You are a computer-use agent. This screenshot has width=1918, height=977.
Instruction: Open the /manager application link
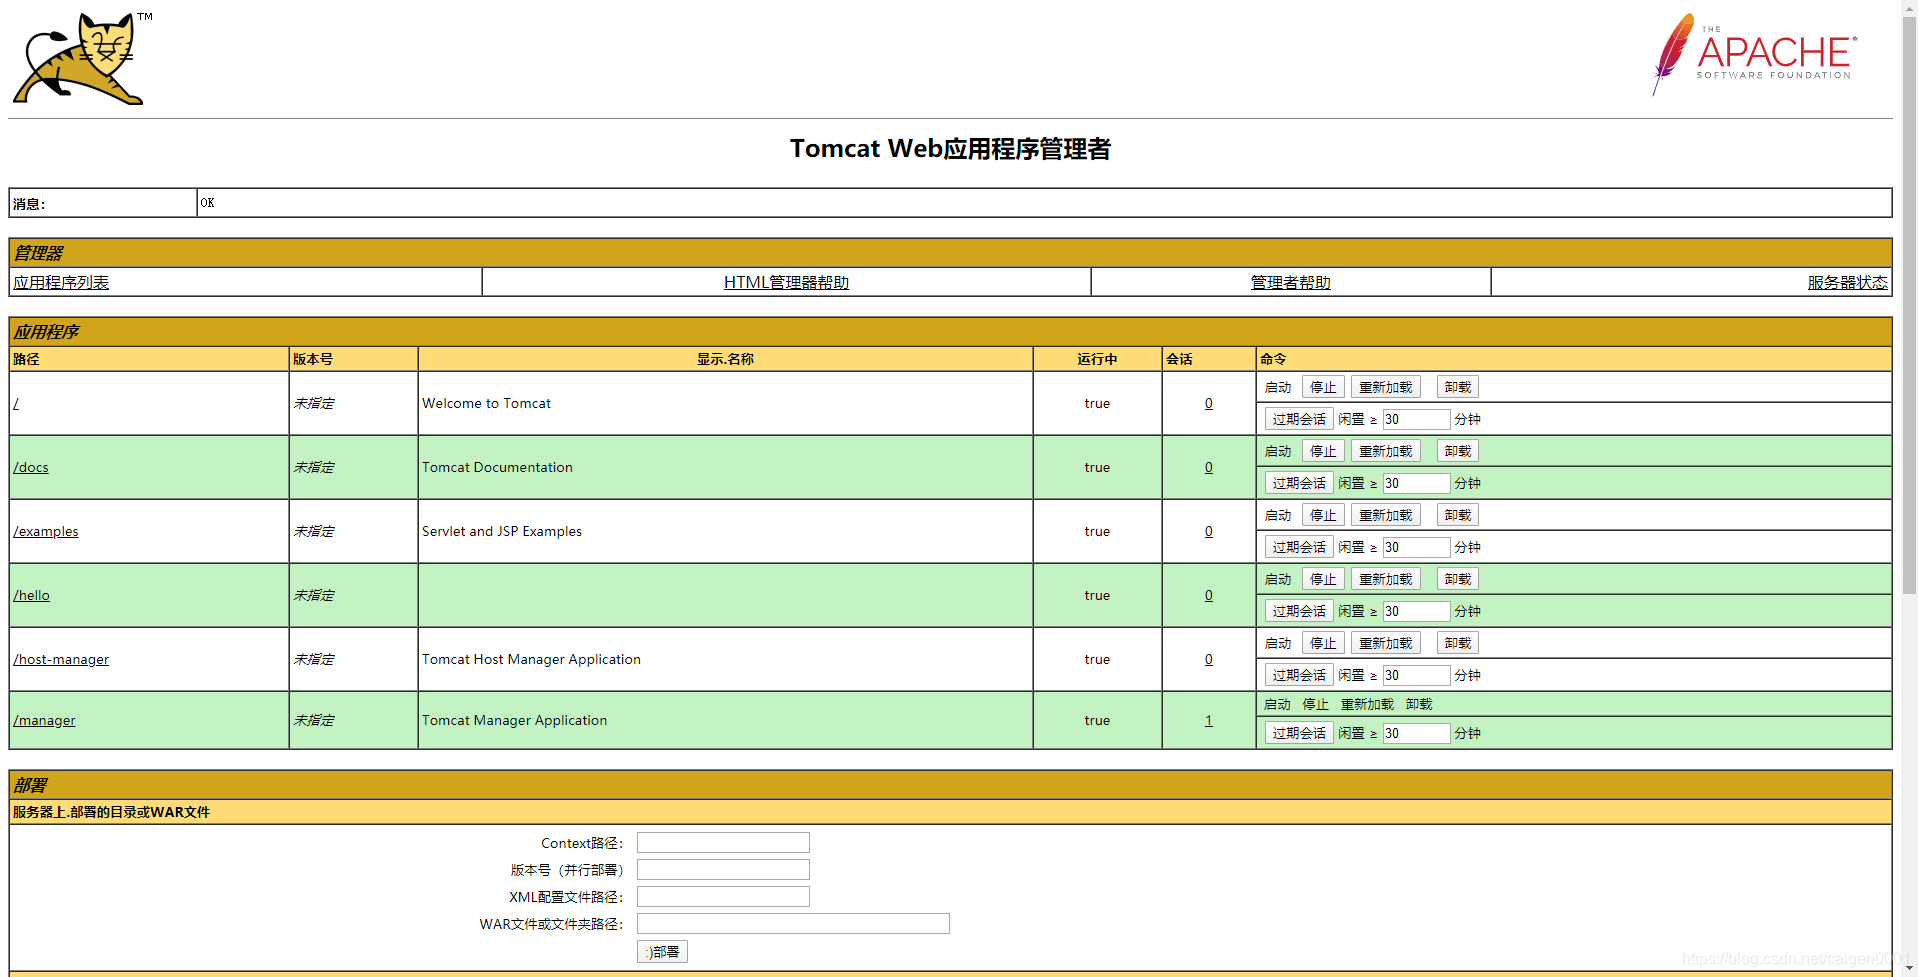coord(44,720)
